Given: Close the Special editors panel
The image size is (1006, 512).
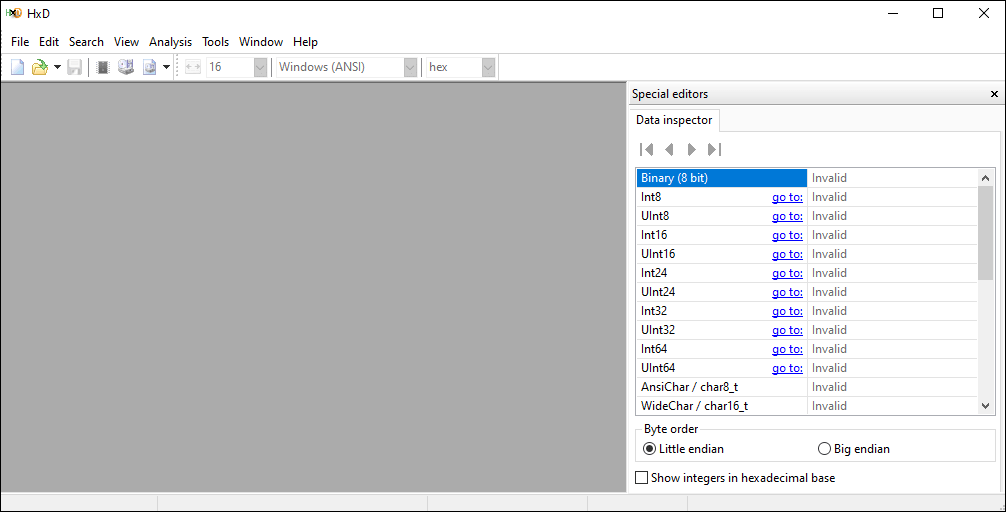Looking at the screenshot, I should pyautogui.click(x=994, y=94).
